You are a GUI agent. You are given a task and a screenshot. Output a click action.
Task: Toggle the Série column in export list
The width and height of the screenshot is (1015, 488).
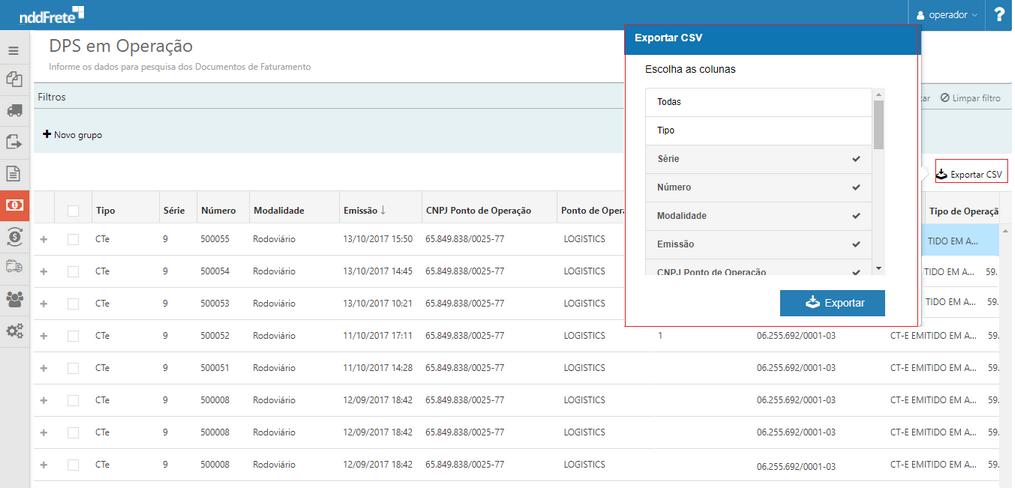(759, 159)
